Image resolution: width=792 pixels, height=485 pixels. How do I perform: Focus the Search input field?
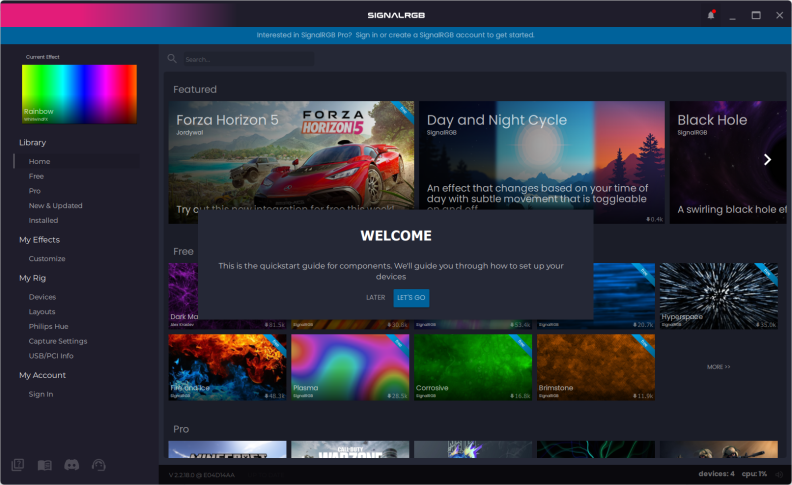point(249,59)
